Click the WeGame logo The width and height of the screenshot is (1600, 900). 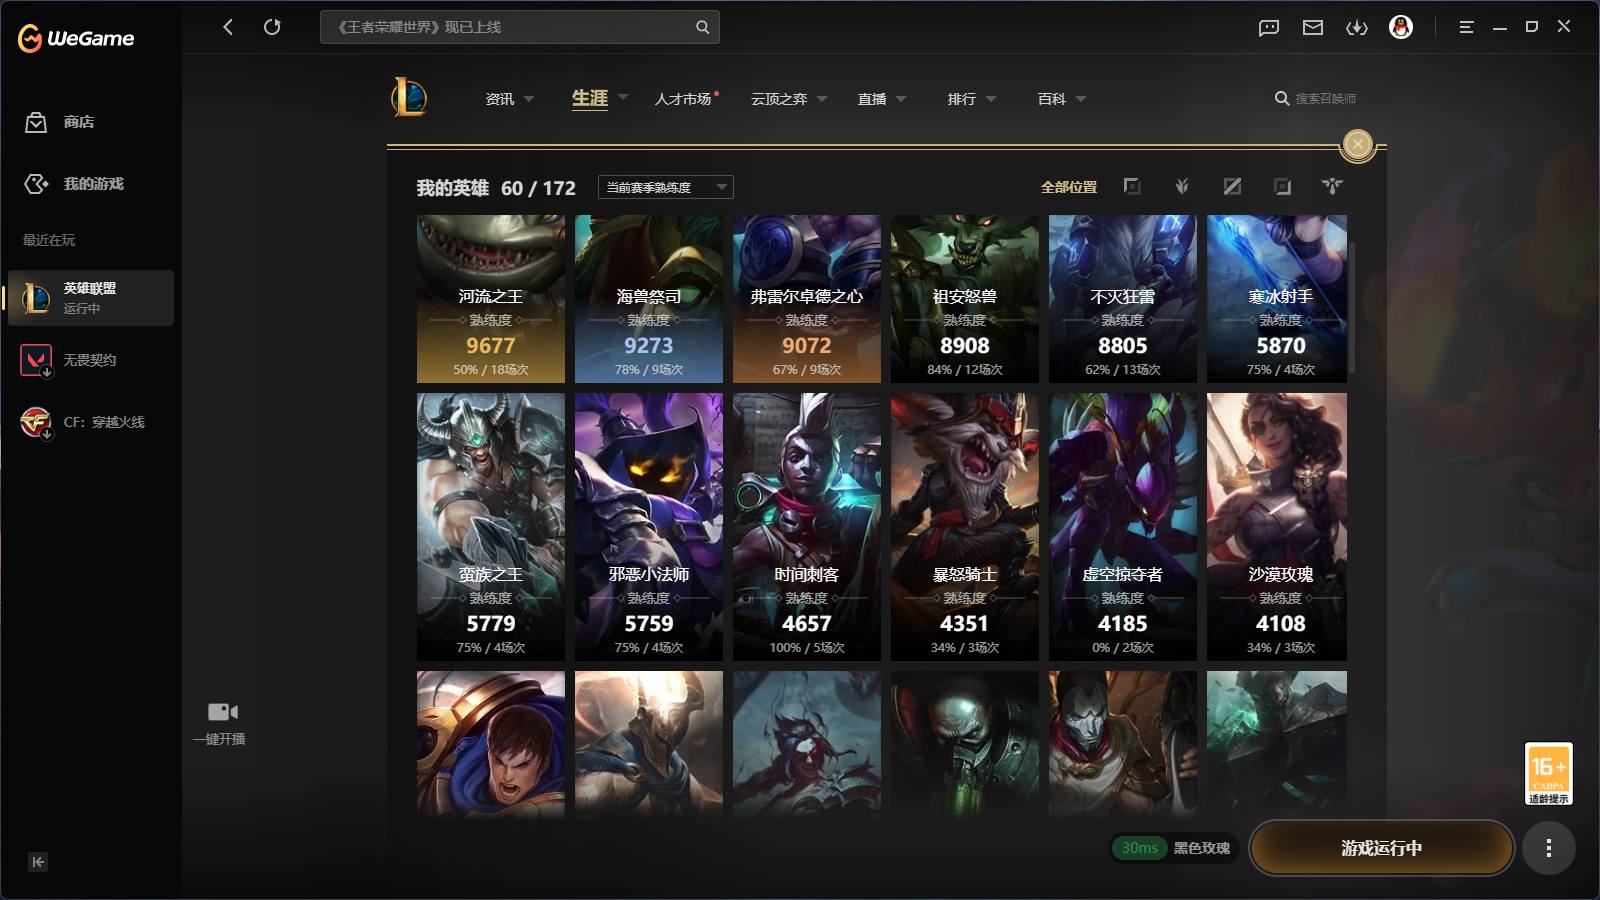coord(76,38)
